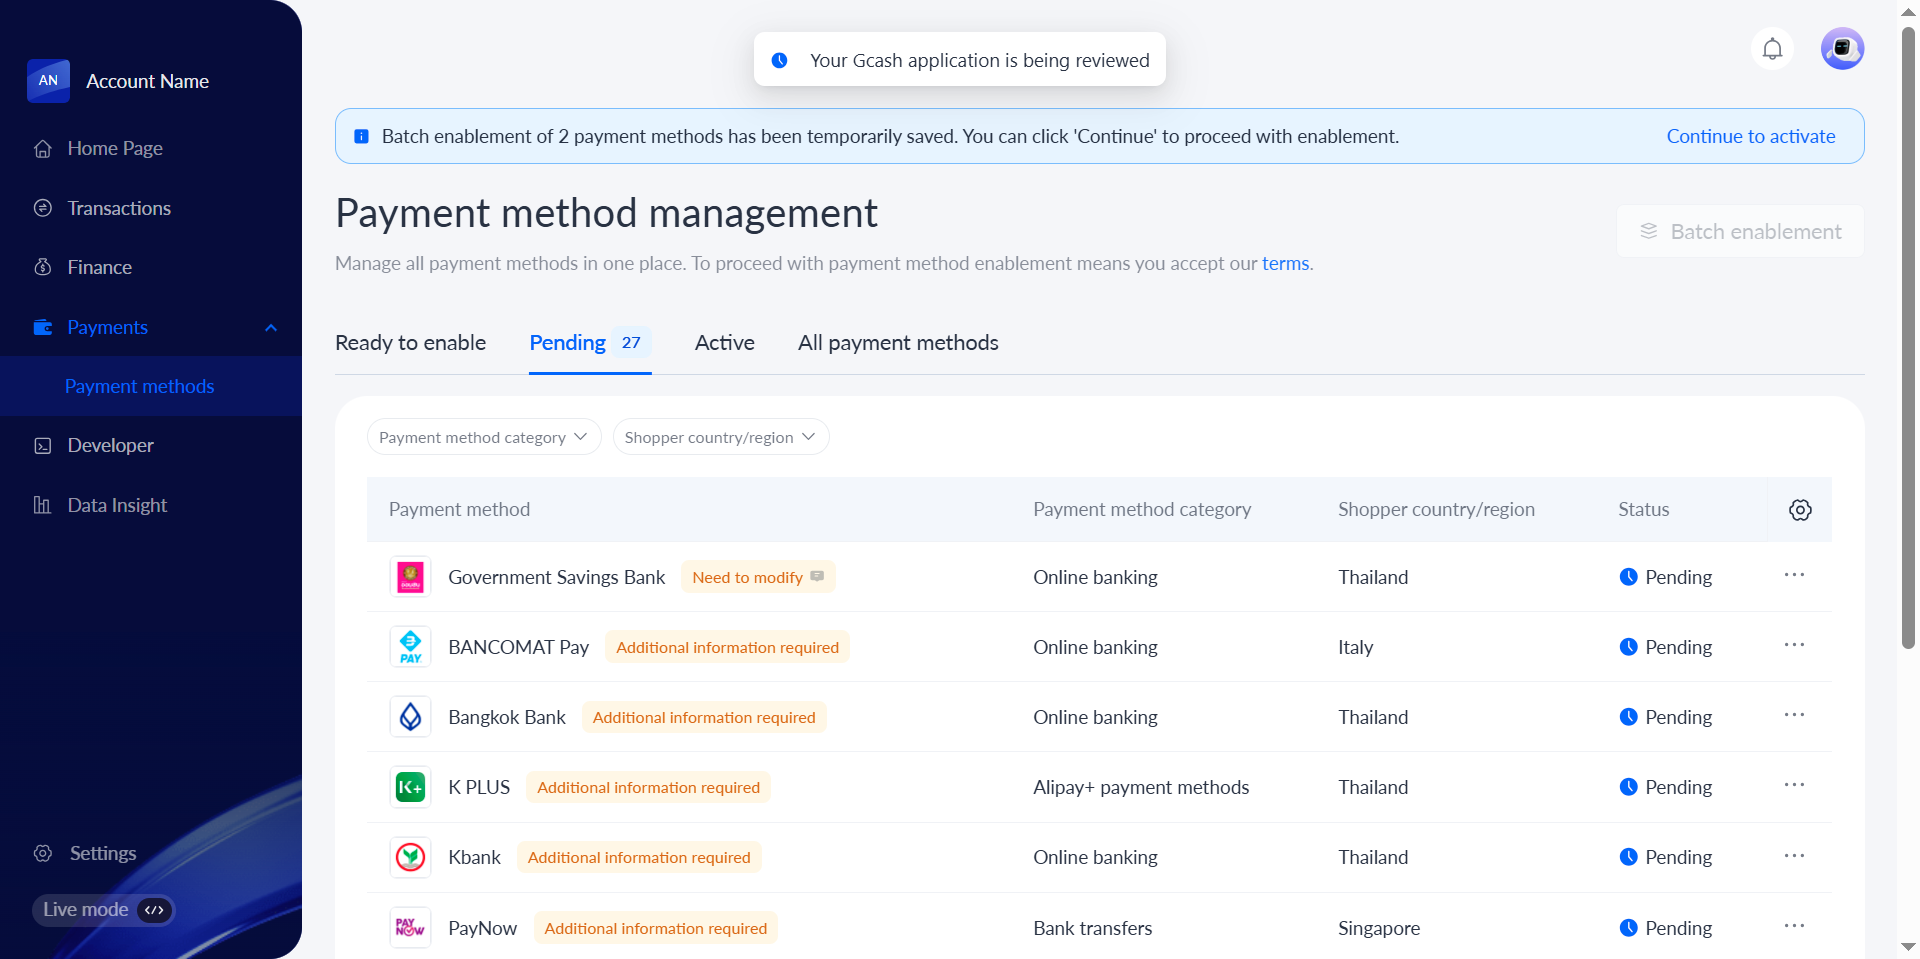Click Continue to activate link
The width and height of the screenshot is (1920, 959).
click(x=1750, y=137)
